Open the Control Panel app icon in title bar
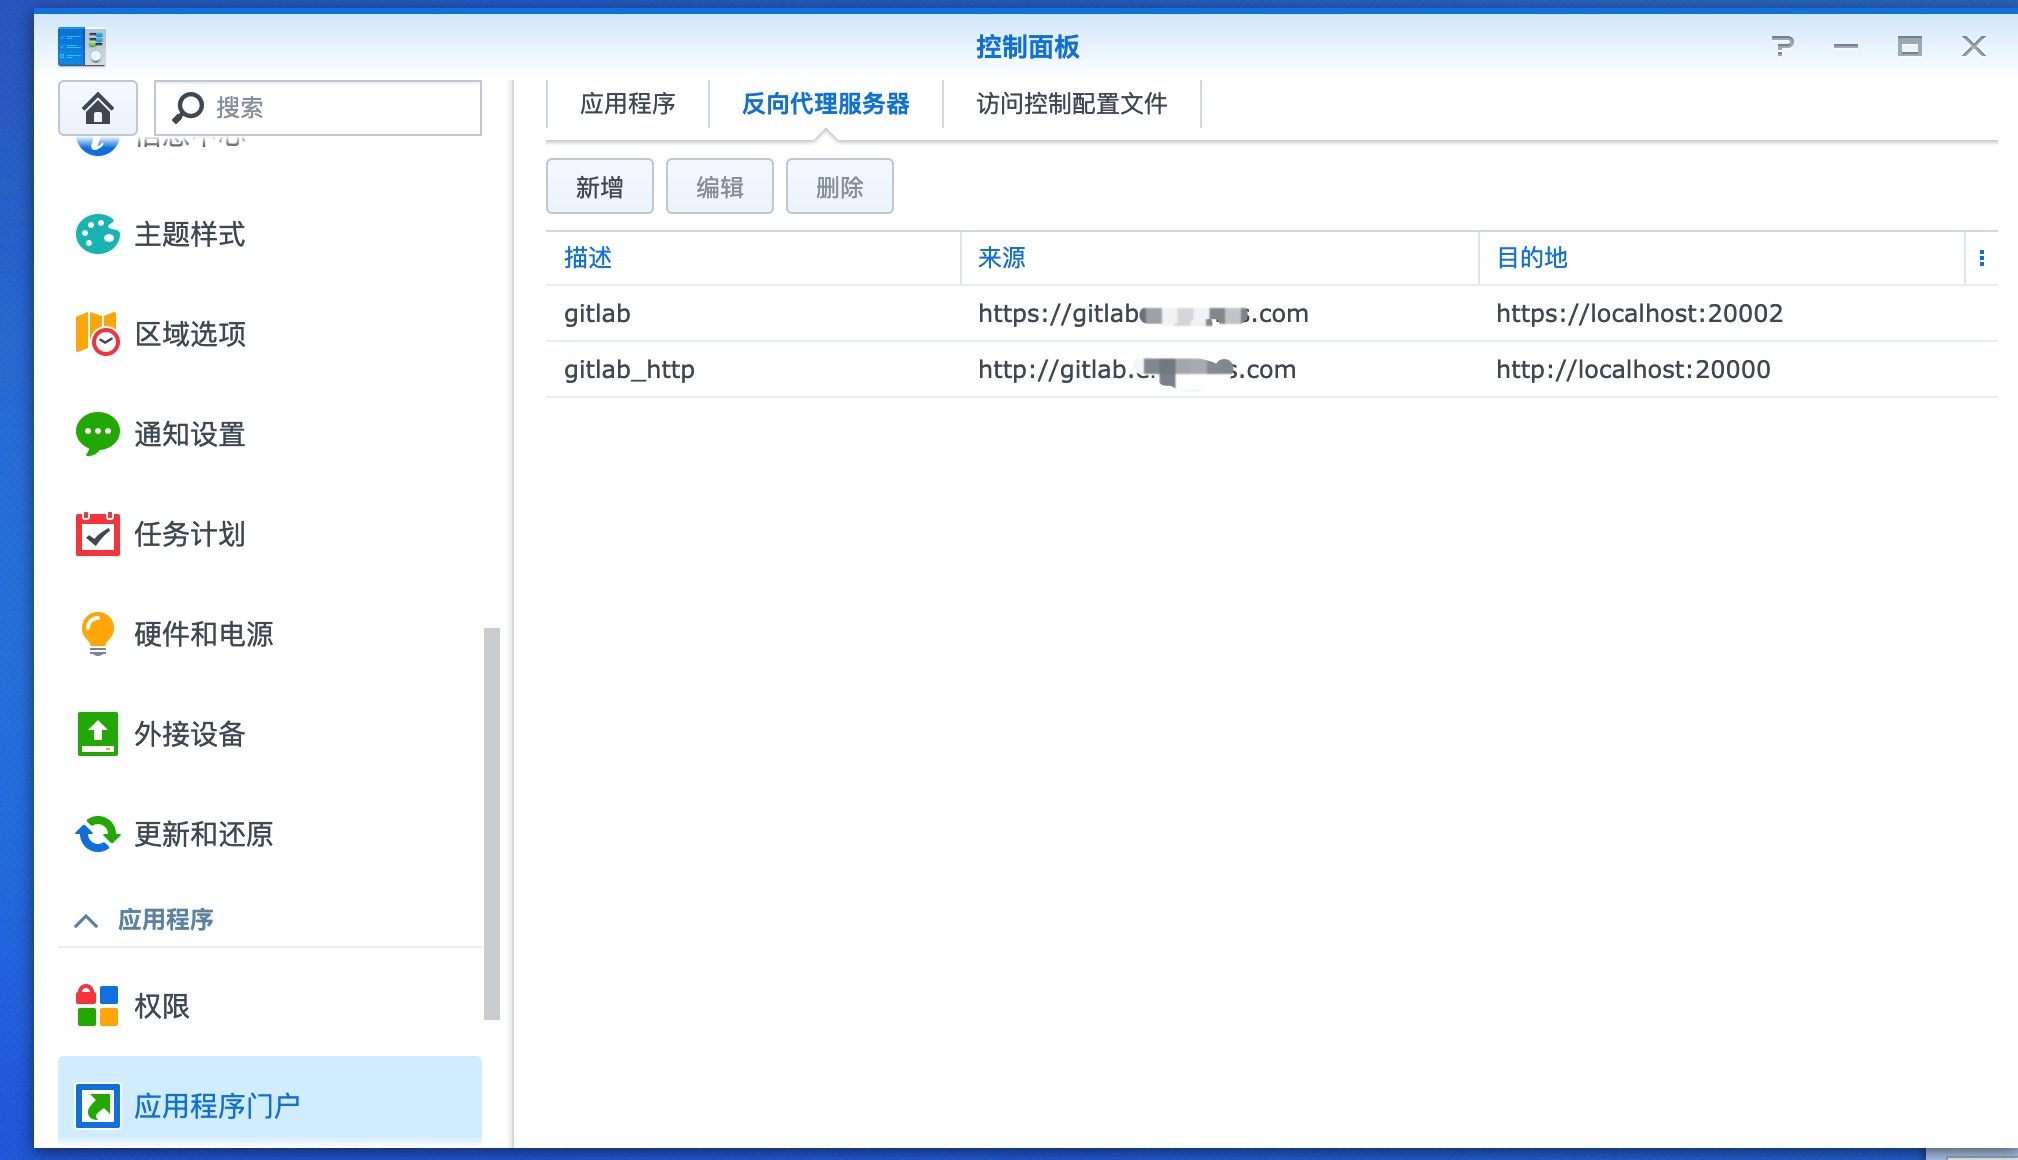 [82, 46]
